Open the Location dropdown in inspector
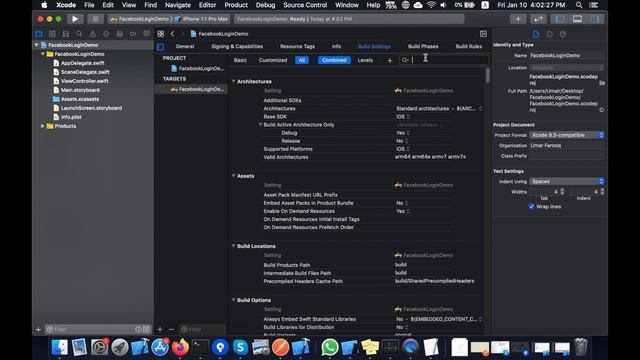 [x=567, y=67]
